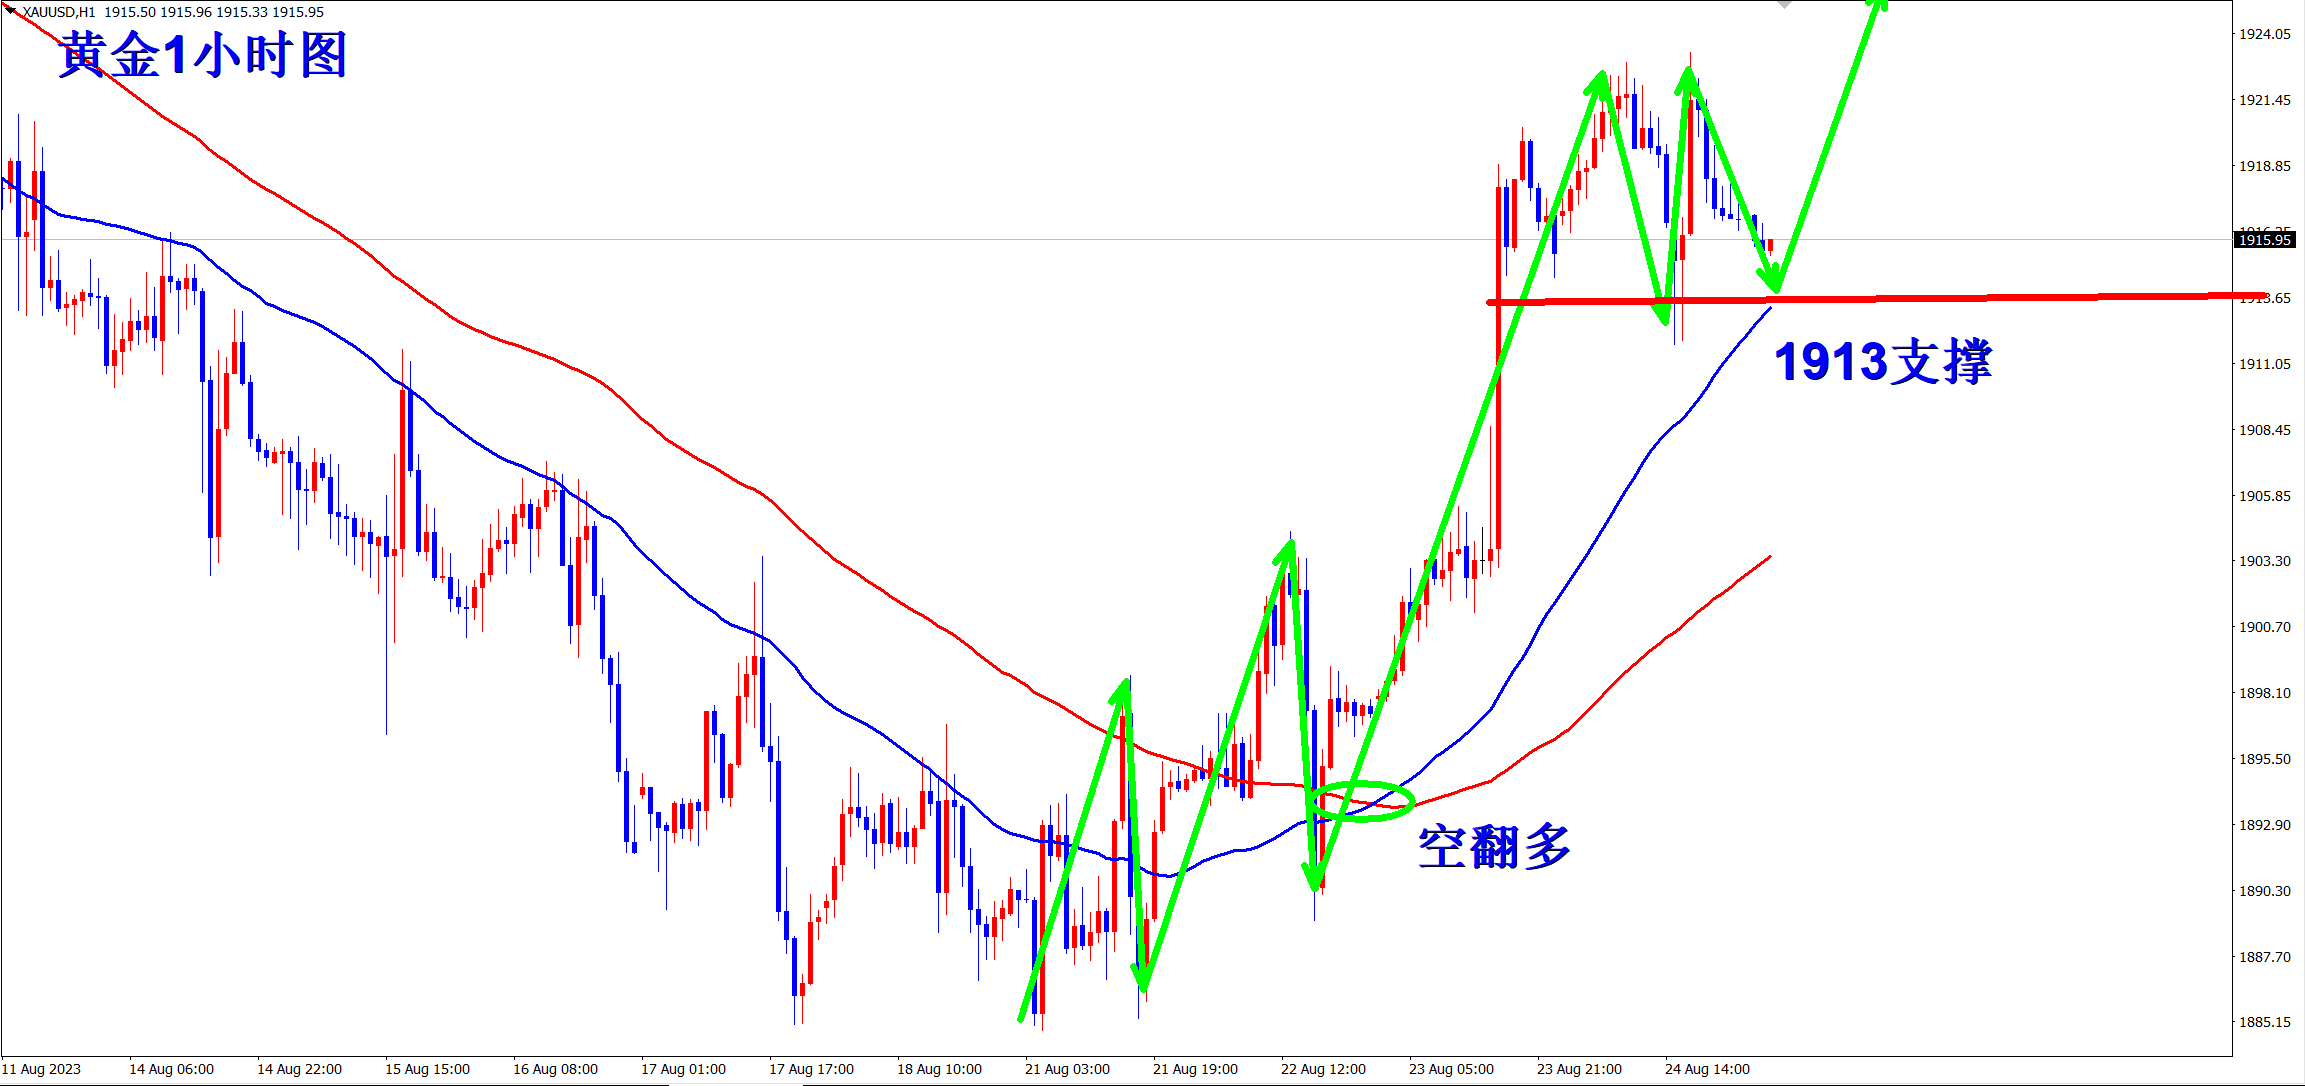Click the 1908.45 price scale label
The width and height of the screenshot is (2305, 1086).
point(2264,430)
